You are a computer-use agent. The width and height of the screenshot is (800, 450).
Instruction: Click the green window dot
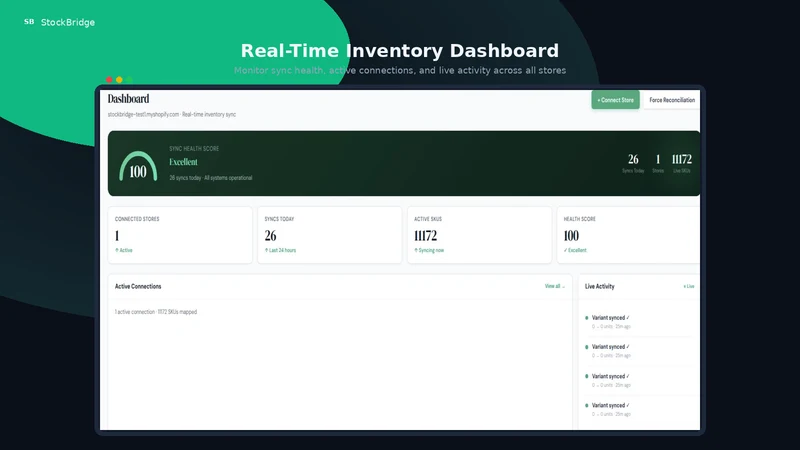click(x=129, y=80)
